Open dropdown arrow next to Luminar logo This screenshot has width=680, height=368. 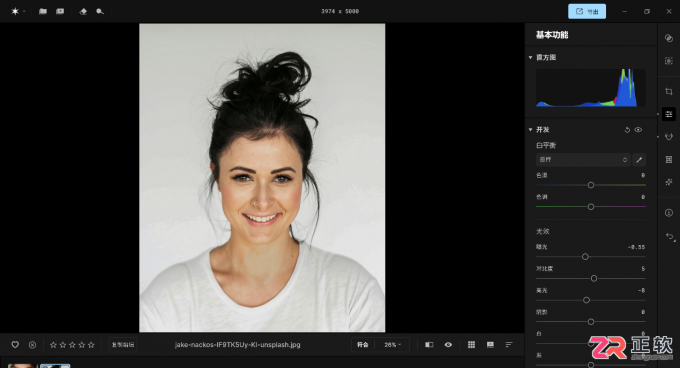point(24,11)
